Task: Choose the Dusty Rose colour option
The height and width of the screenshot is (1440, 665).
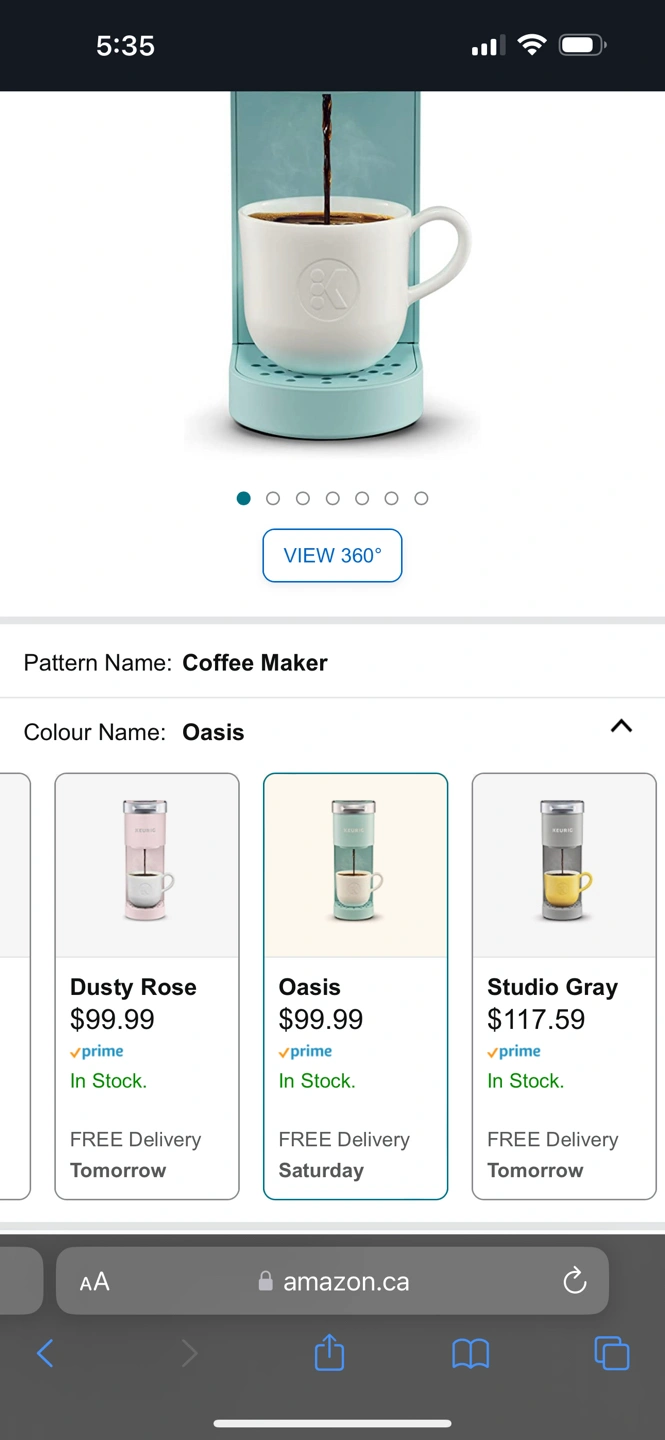Action: (147, 985)
